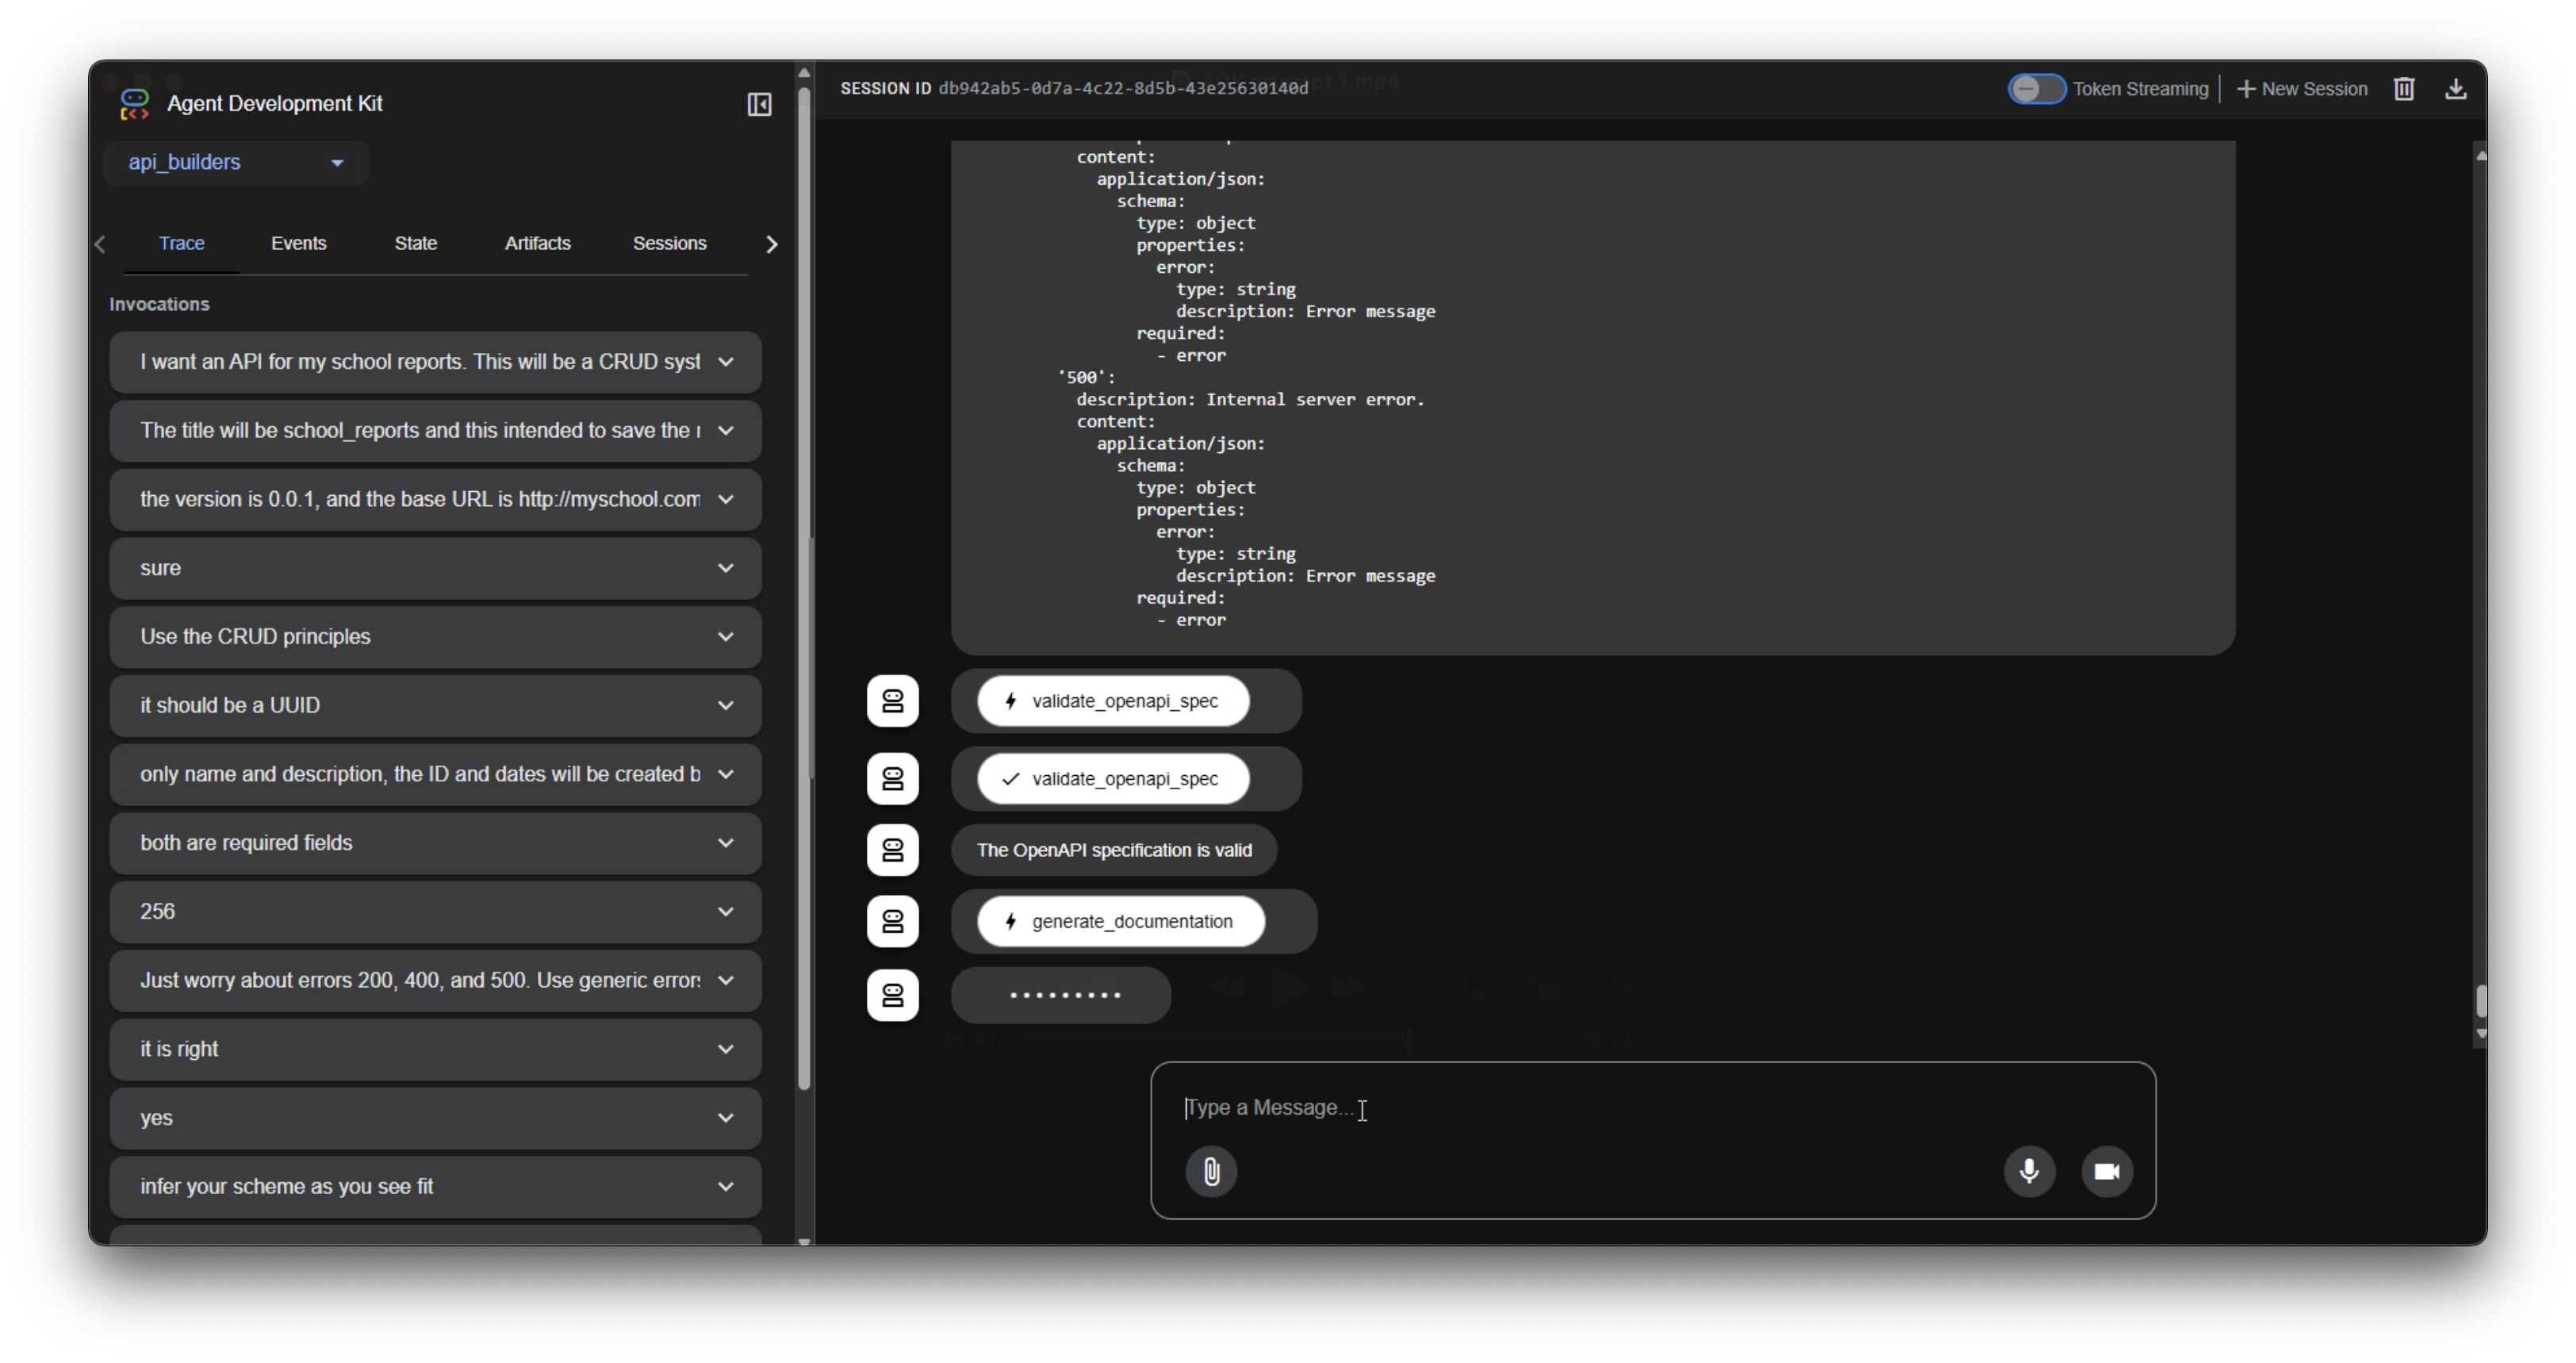This screenshot has height=1363, width=2576.
Task: Open the Artifacts tab
Action: coord(537,243)
